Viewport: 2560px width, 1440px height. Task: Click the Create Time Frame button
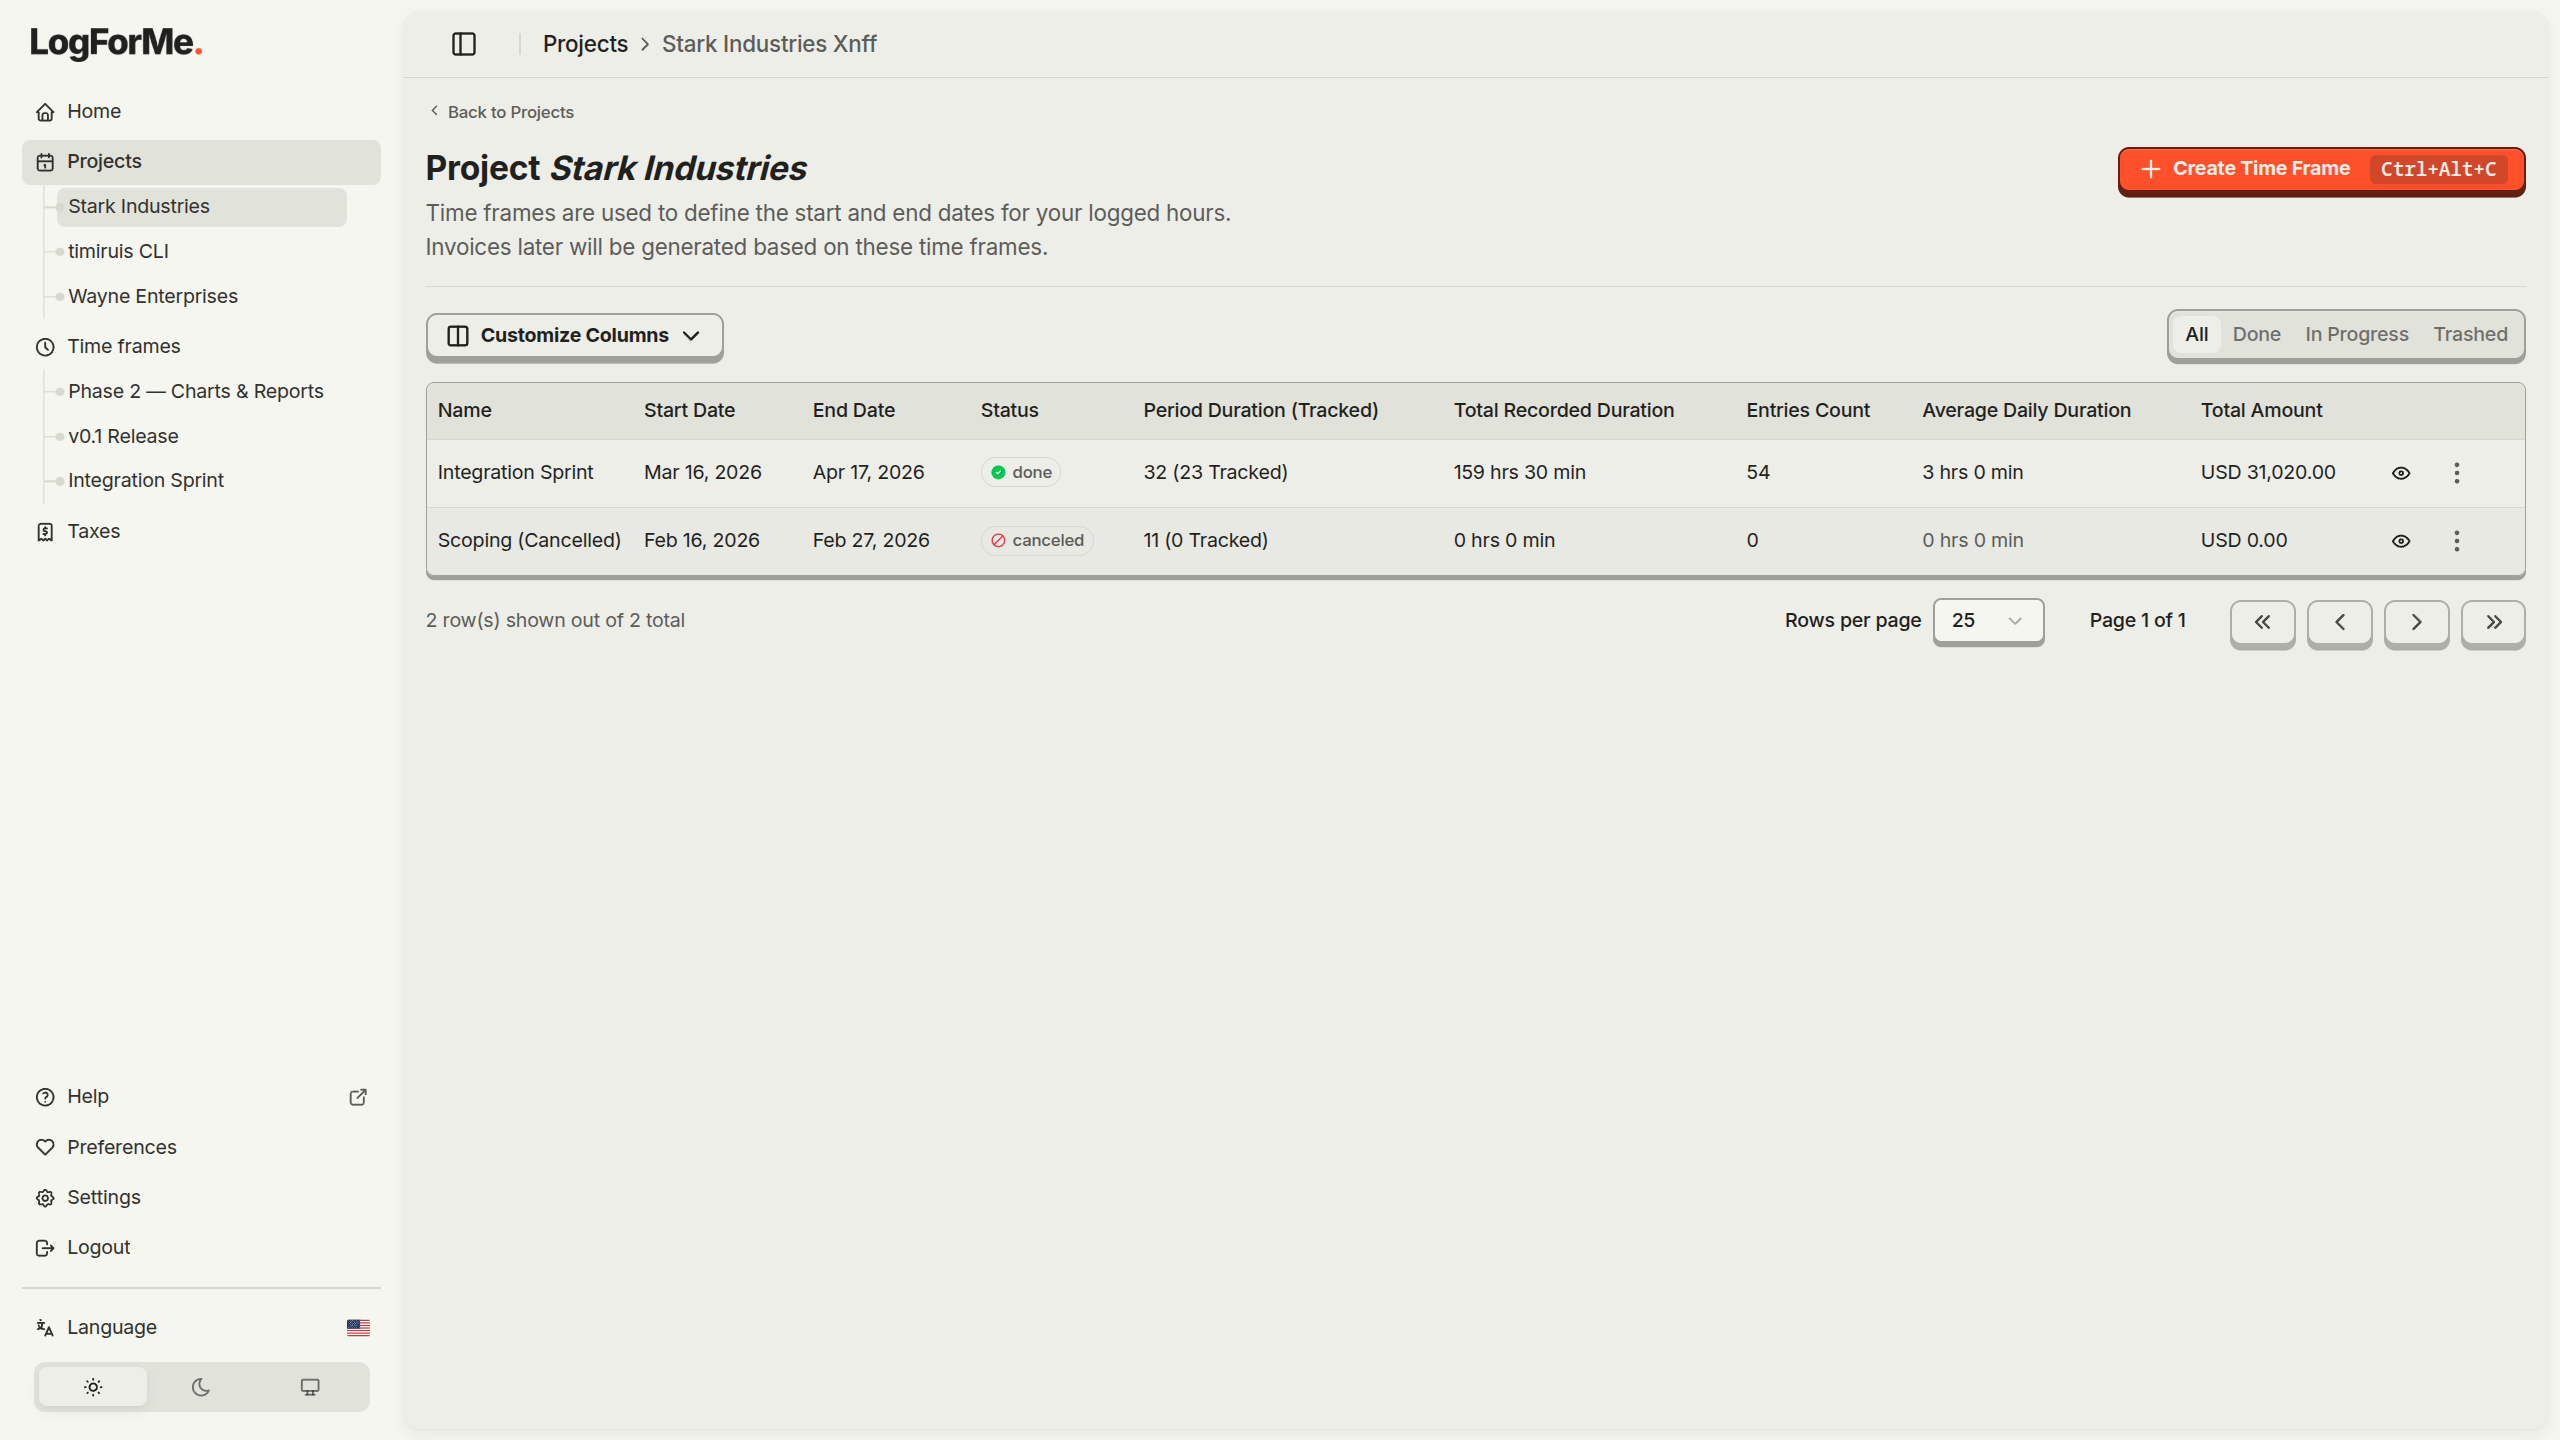coord(2320,170)
